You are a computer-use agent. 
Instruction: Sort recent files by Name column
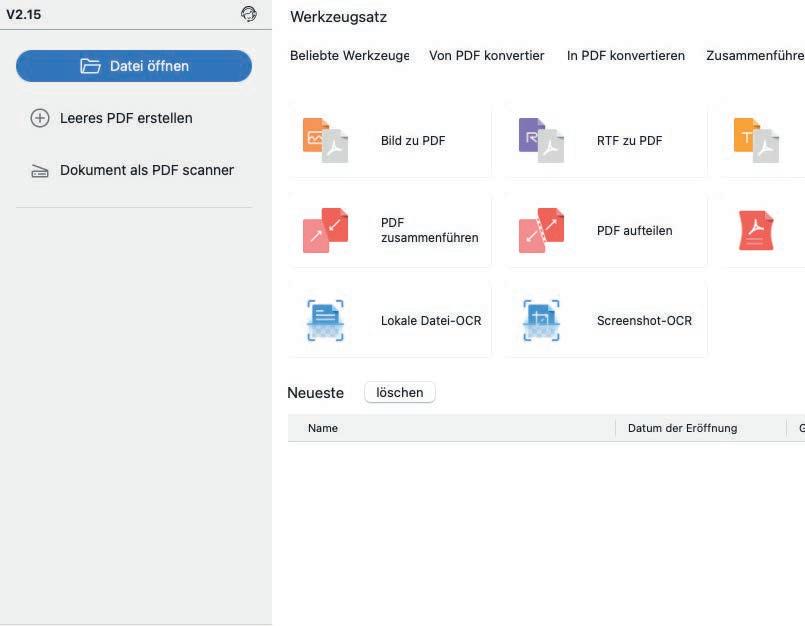coord(323,428)
